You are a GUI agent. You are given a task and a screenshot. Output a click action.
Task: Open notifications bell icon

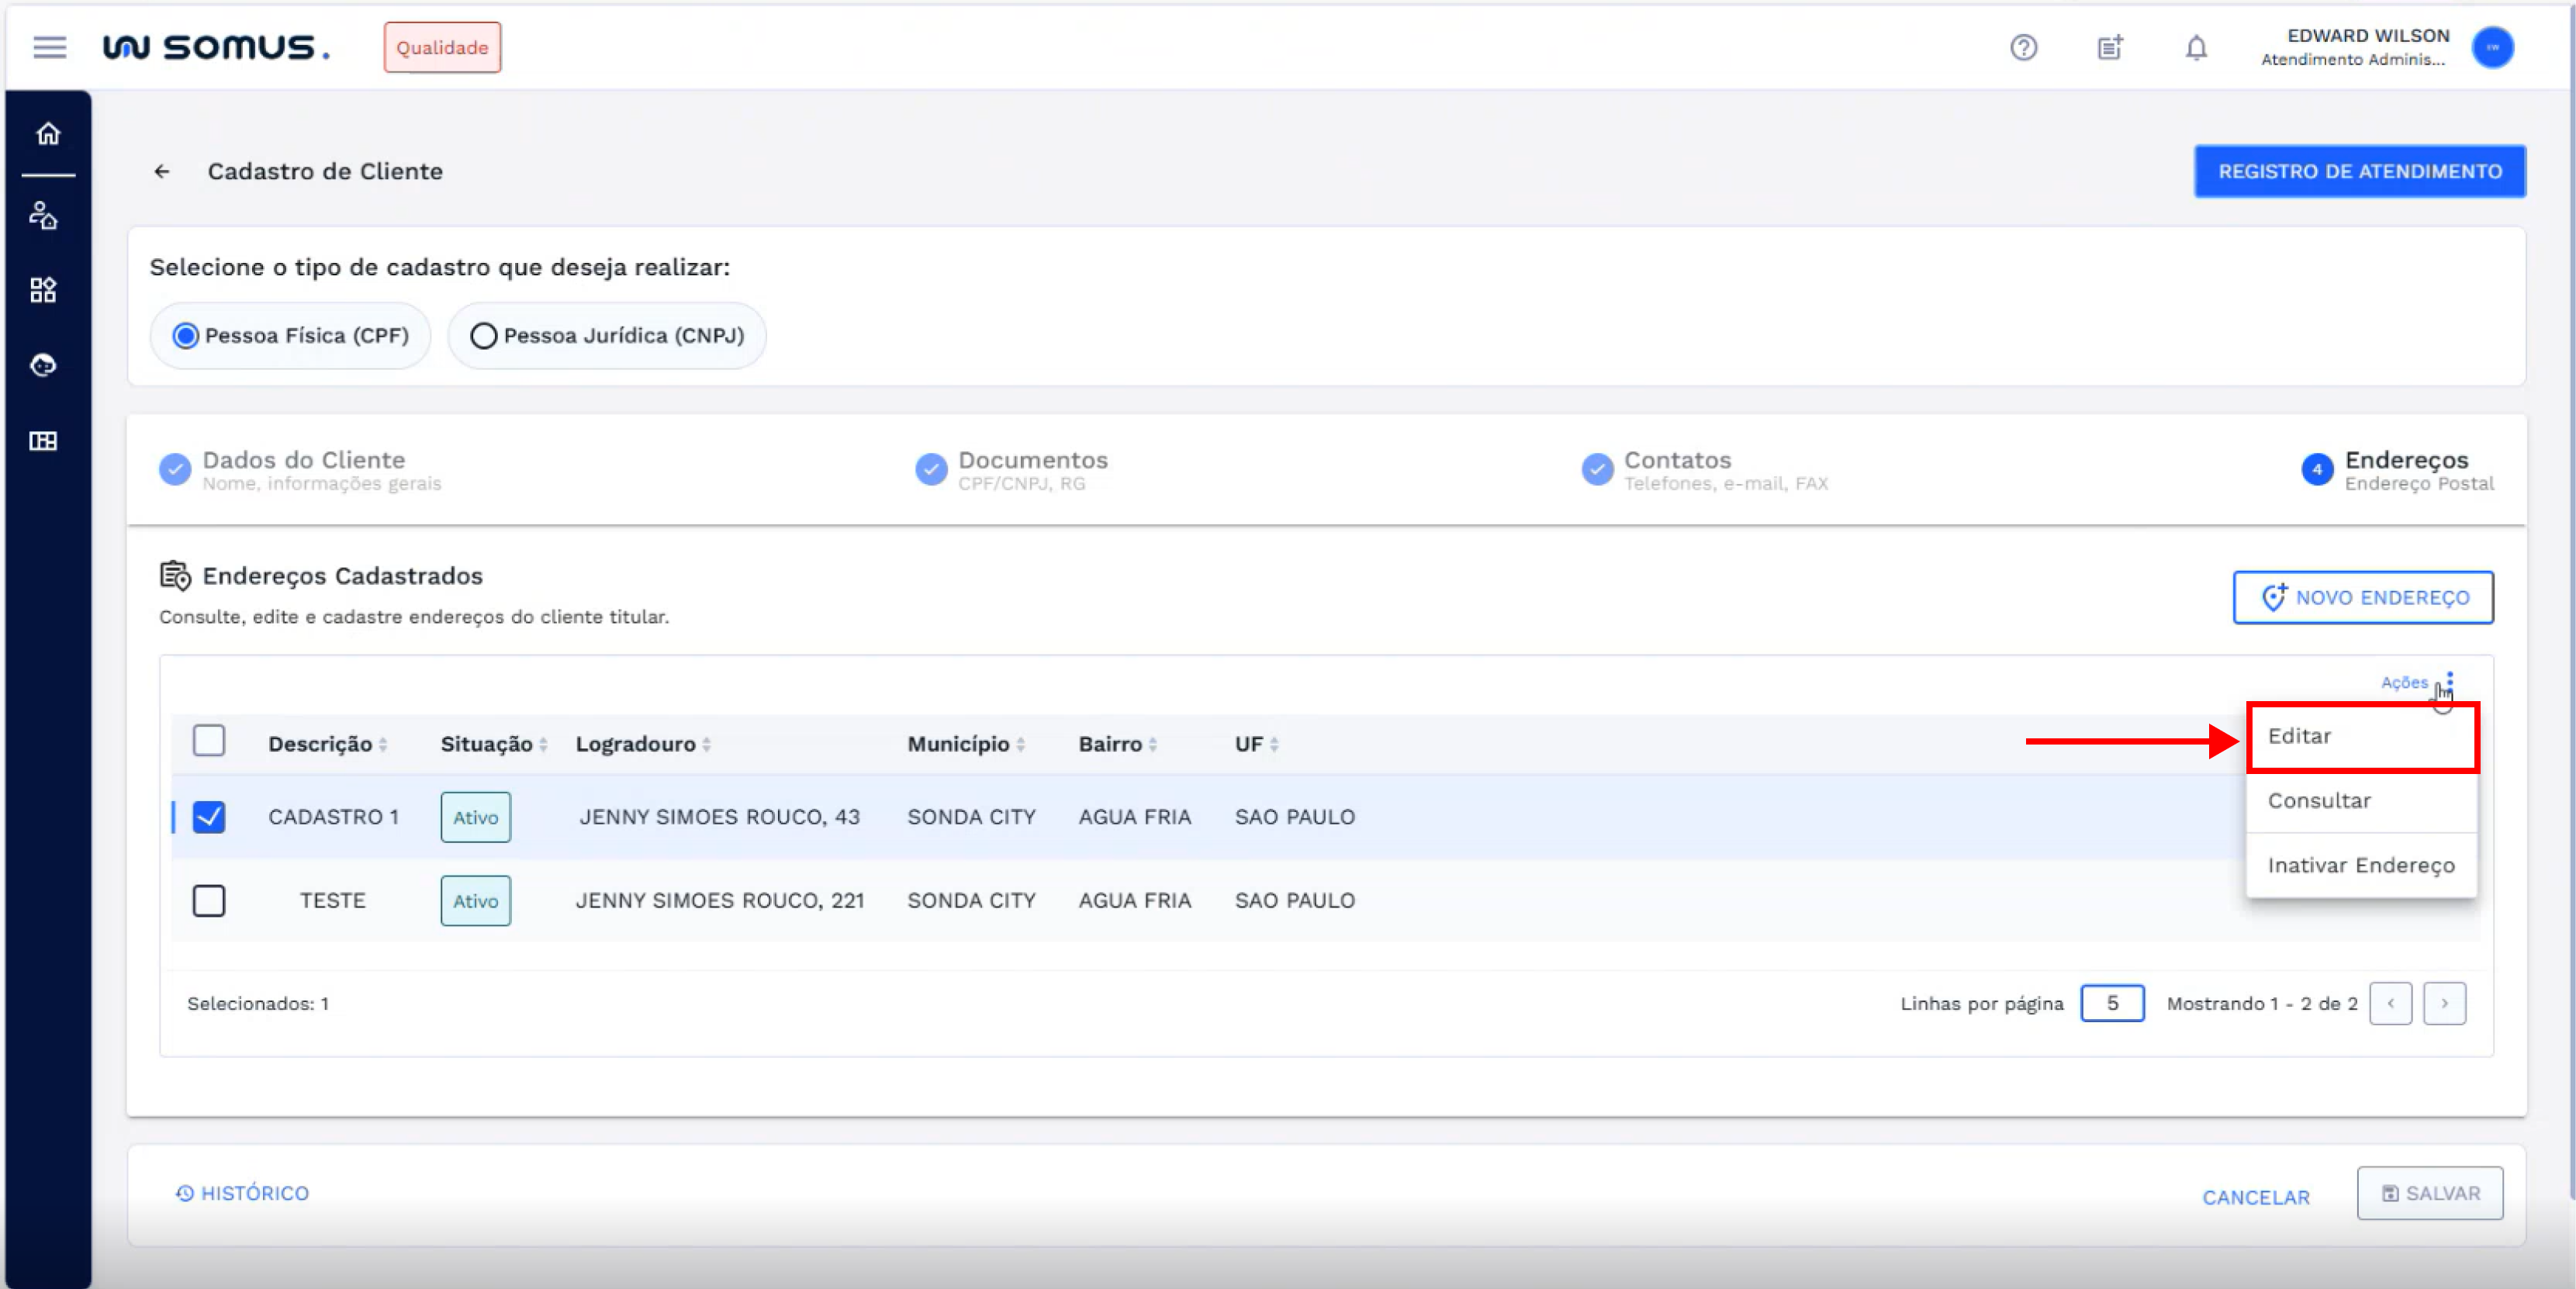pos(2195,47)
